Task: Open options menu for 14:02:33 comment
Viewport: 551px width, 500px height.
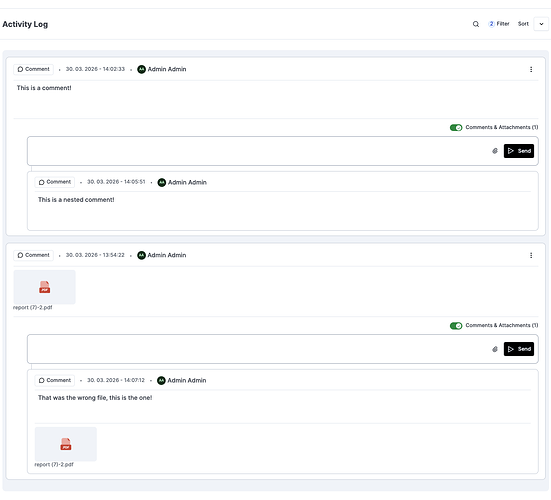Action: [x=531, y=70]
